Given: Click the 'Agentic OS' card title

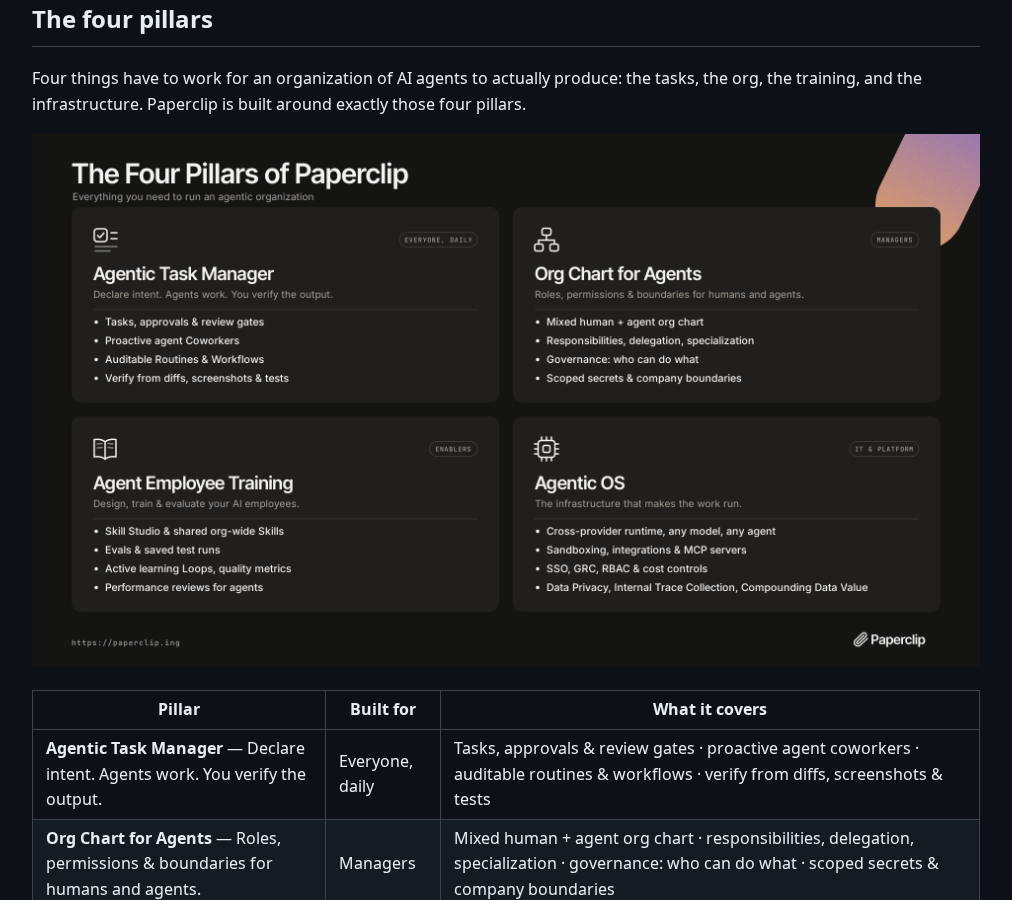Looking at the screenshot, I should pyautogui.click(x=580, y=483).
